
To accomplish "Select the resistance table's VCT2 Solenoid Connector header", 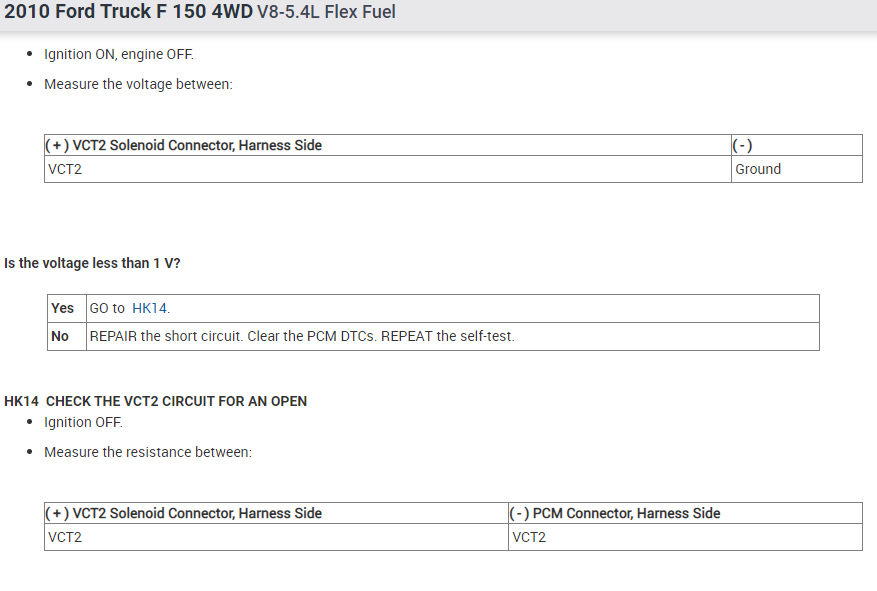I will [184, 513].
